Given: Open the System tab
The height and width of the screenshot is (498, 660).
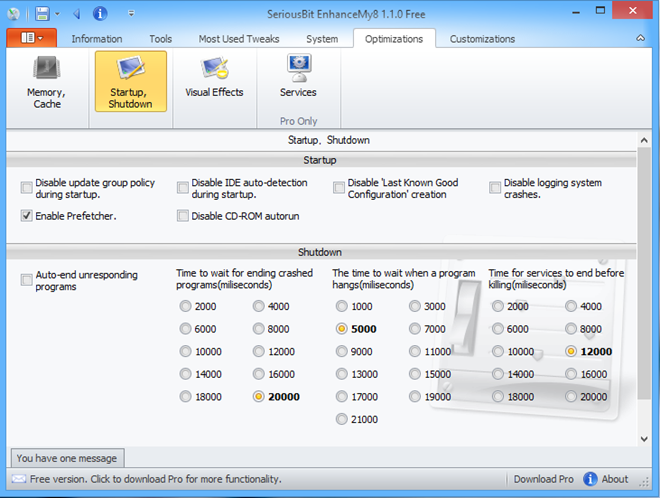Looking at the screenshot, I should coord(322,39).
